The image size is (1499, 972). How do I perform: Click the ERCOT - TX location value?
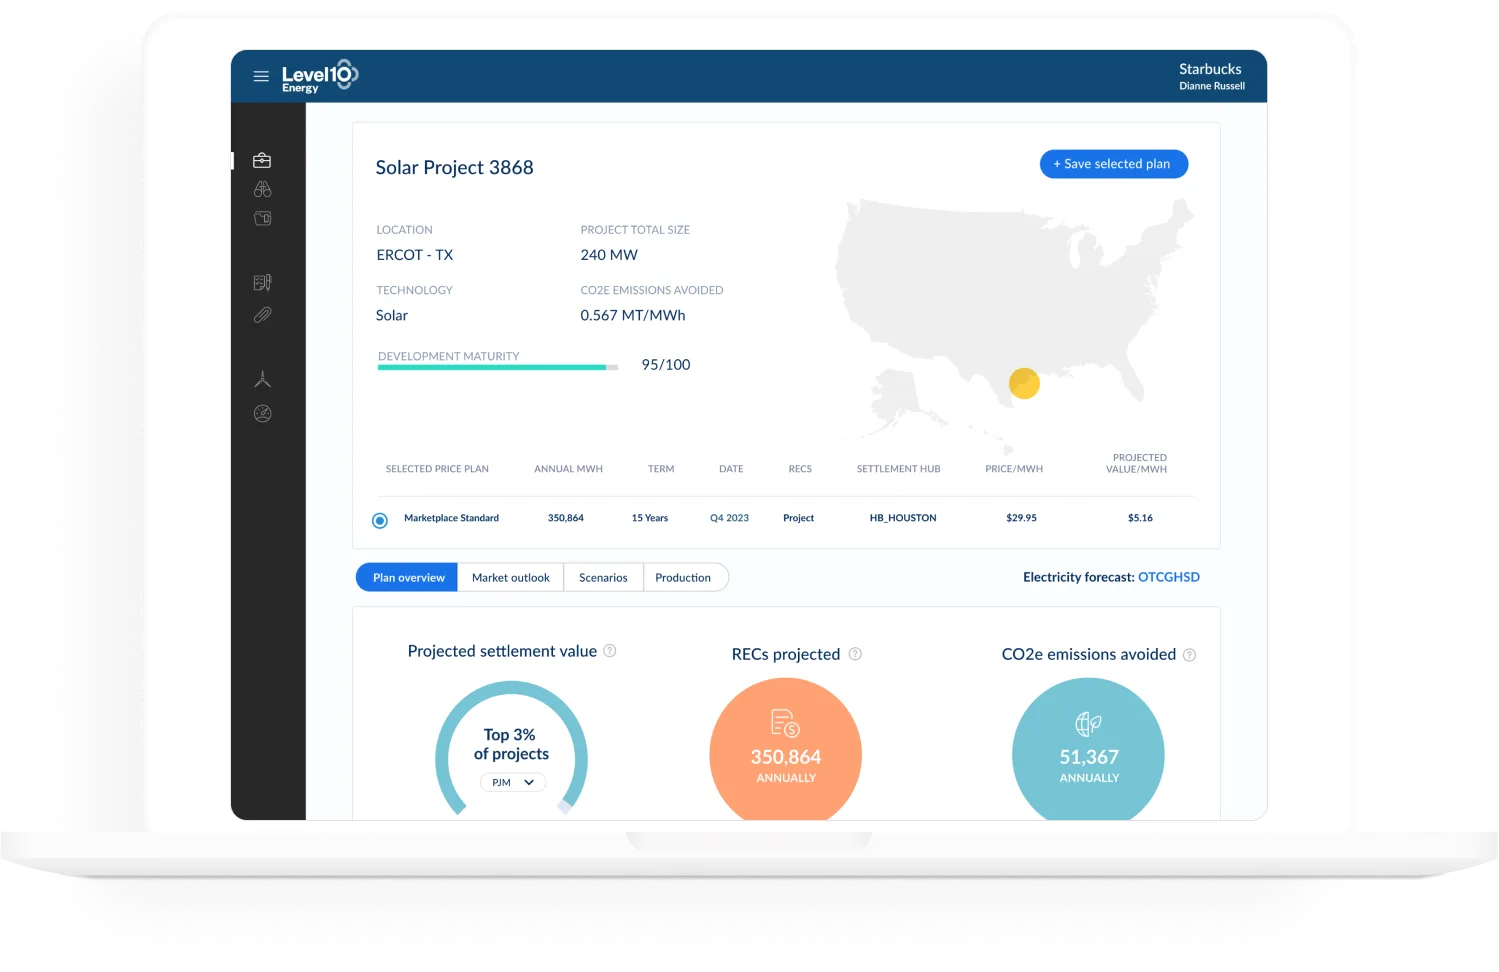[414, 255]
